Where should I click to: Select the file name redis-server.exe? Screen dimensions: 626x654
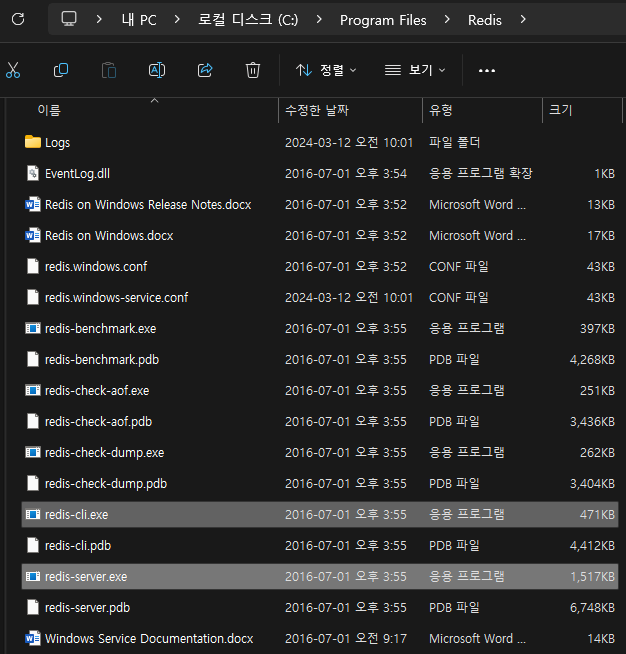[x=86, y=576]
